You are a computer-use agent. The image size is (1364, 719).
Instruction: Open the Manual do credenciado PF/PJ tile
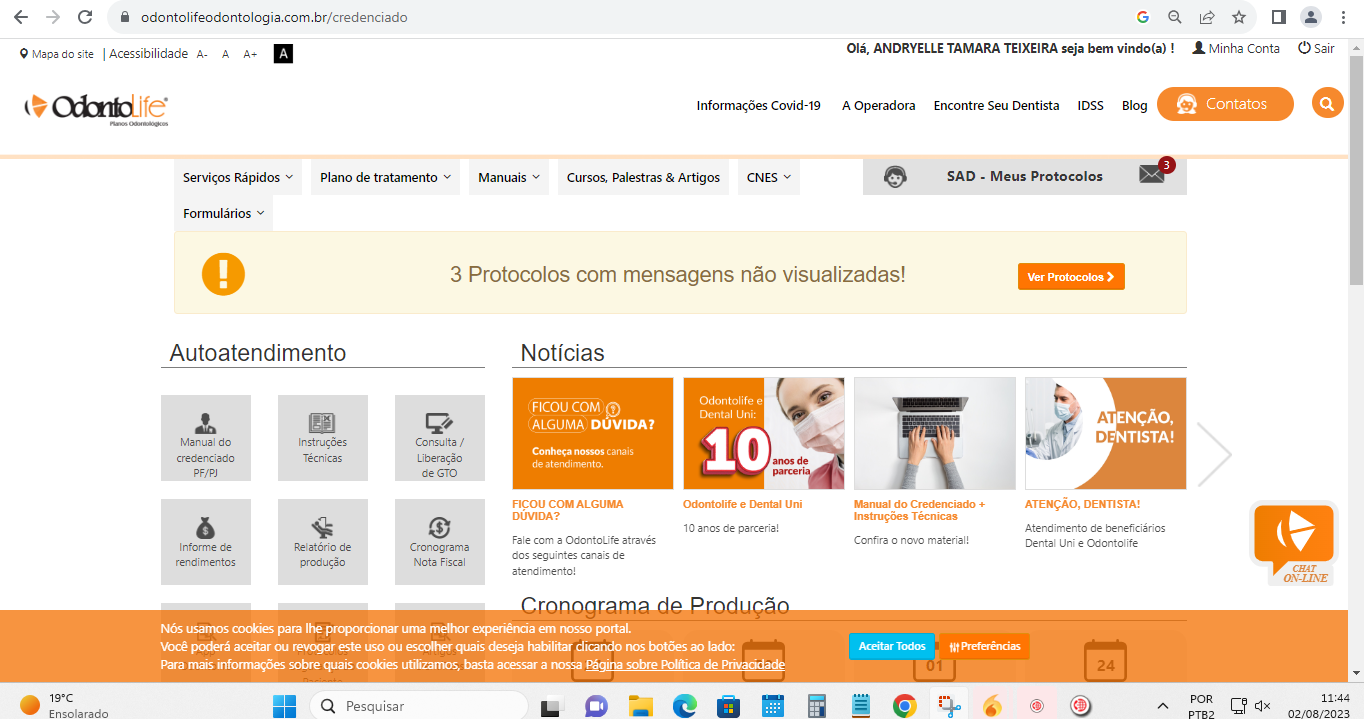pos(206,438)
